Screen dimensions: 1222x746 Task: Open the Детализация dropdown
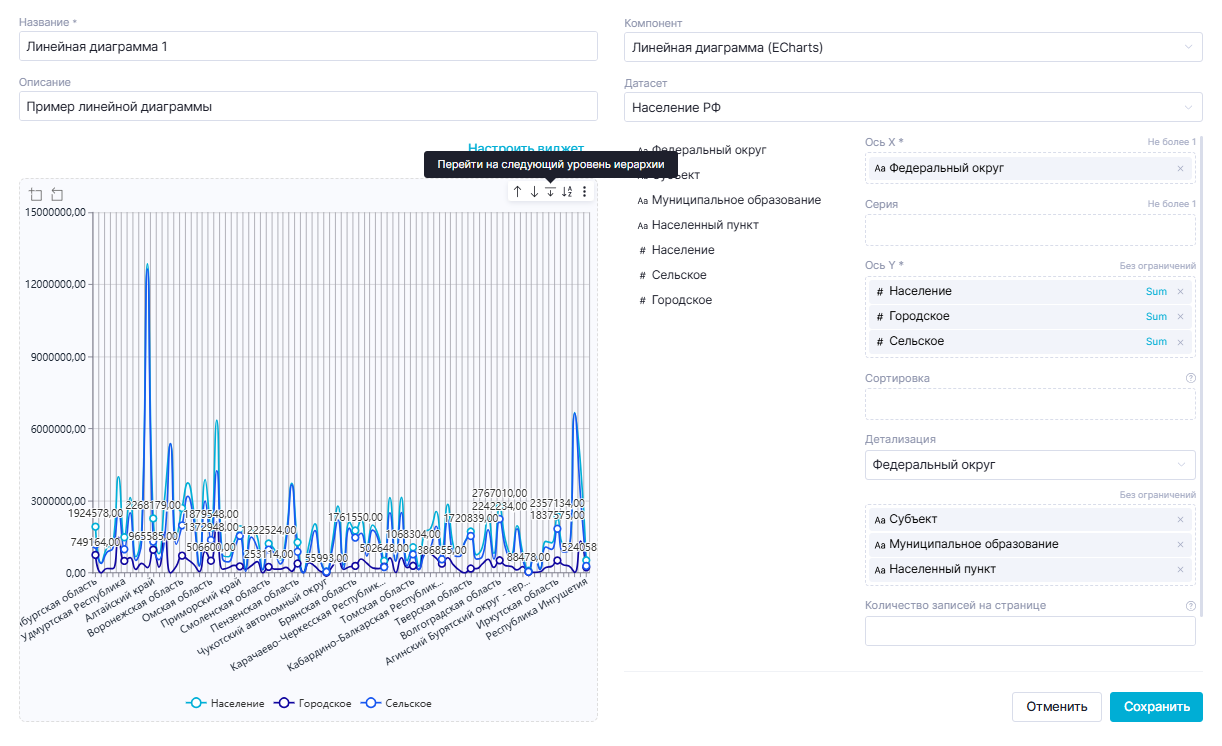pyautogui.click(x=1029, y=465)
